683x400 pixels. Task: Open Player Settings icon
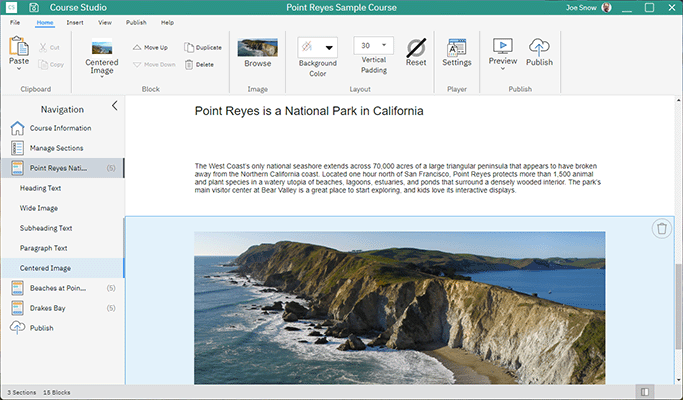456,47
